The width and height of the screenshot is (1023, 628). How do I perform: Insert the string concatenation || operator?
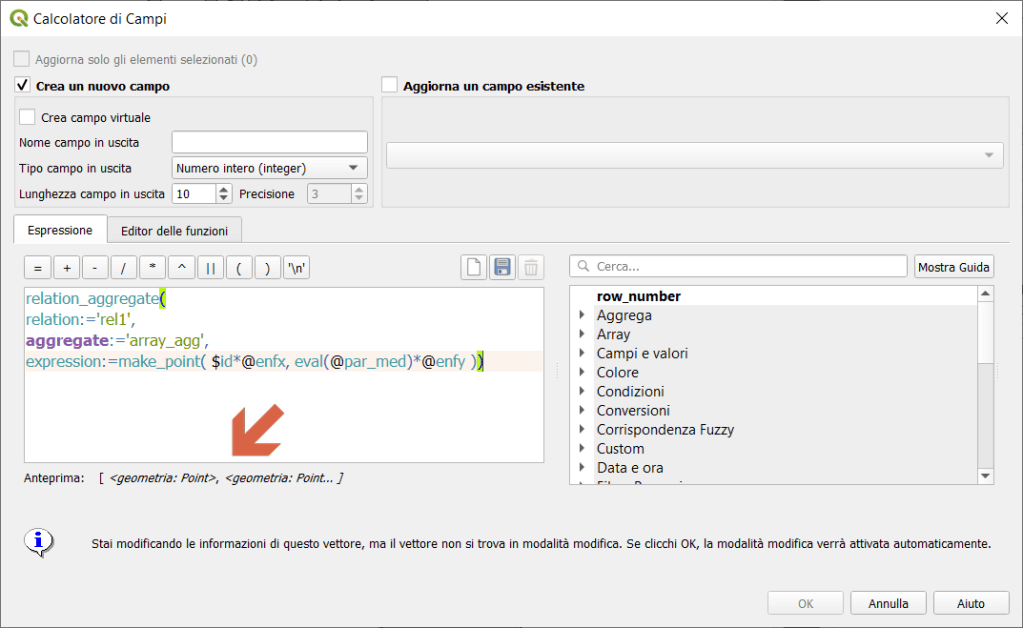point(210,268)
